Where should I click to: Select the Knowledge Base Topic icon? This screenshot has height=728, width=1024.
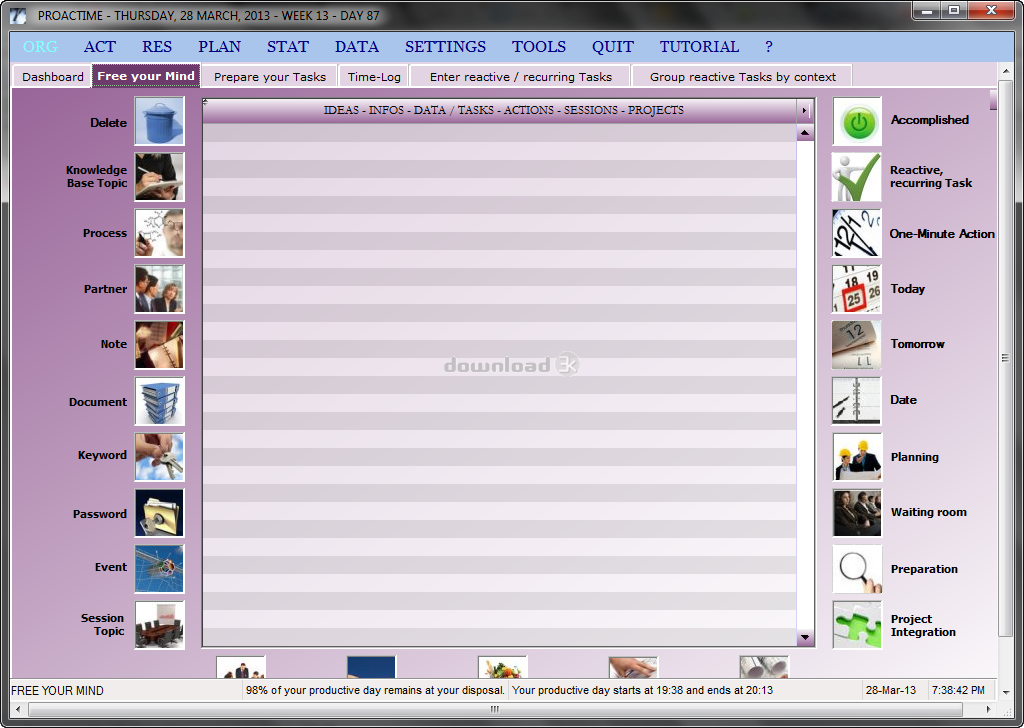[159, 177]
